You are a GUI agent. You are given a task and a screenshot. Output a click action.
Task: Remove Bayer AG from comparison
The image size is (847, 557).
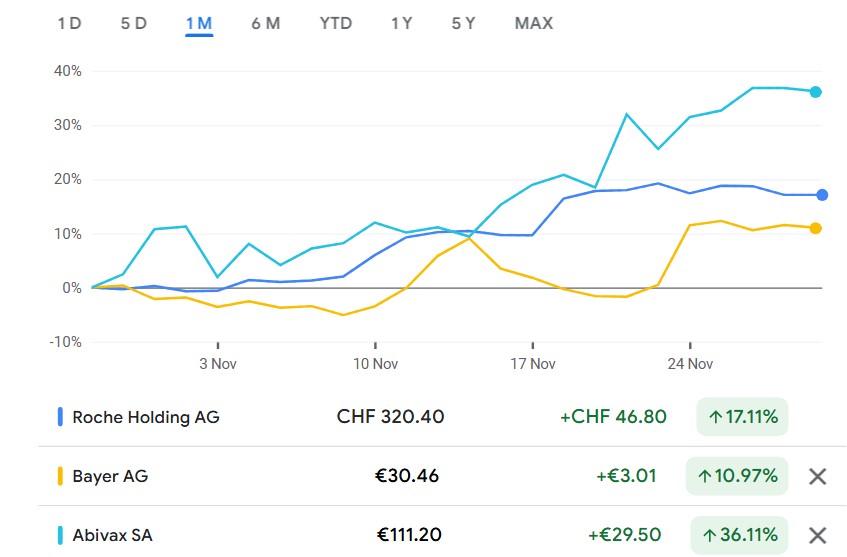(x=817, y=476)
